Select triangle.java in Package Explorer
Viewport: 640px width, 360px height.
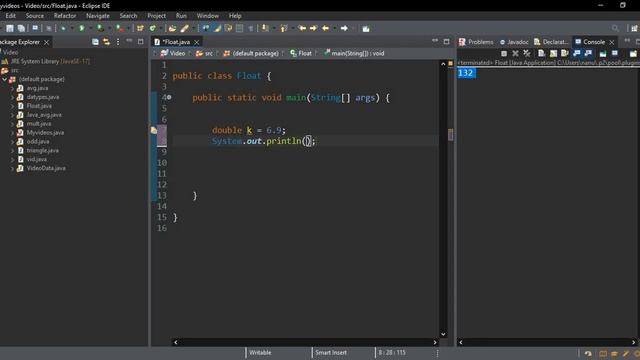(42, 151)
